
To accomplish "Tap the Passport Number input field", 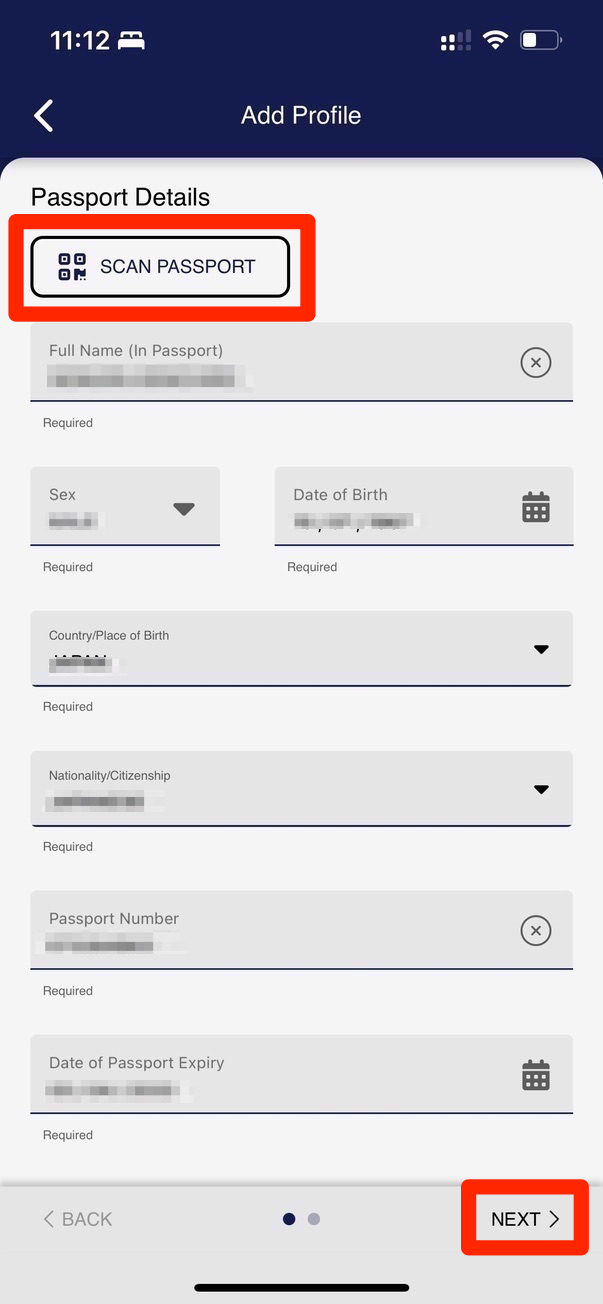I will point(270,931).
